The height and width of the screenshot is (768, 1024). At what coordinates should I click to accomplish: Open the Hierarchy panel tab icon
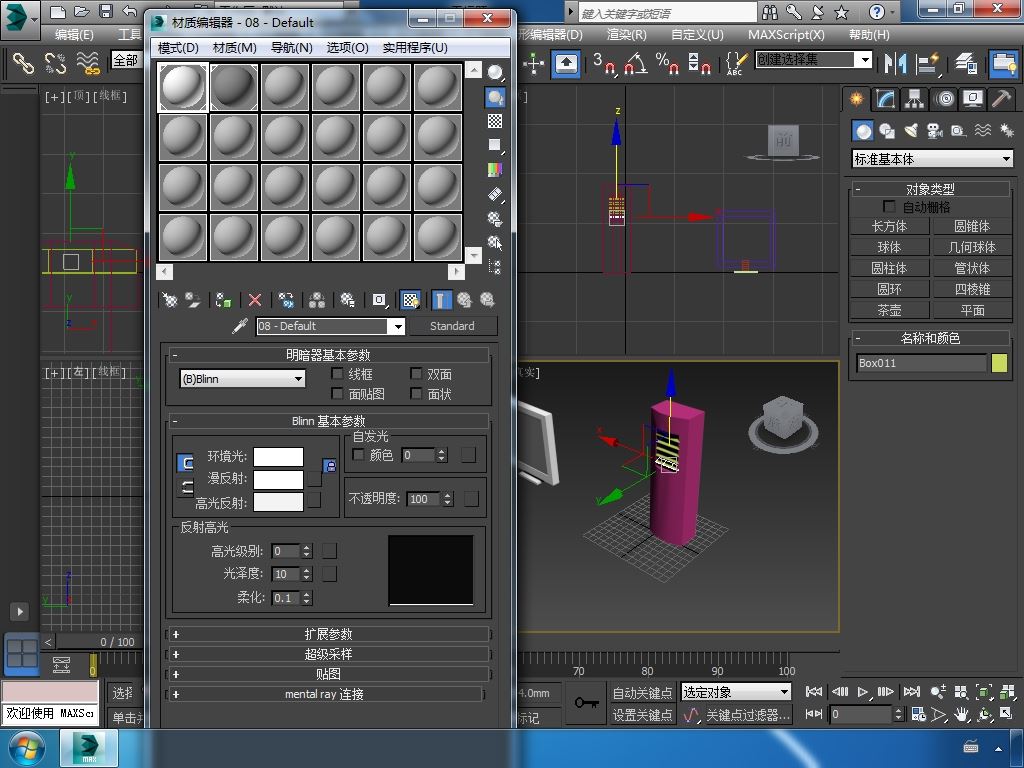tap(914, 99)
